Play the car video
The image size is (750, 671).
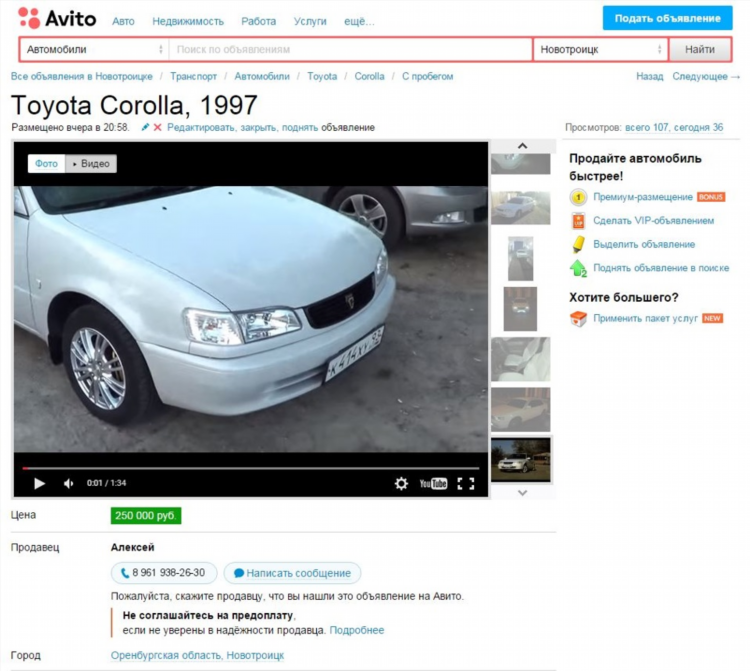39,484
